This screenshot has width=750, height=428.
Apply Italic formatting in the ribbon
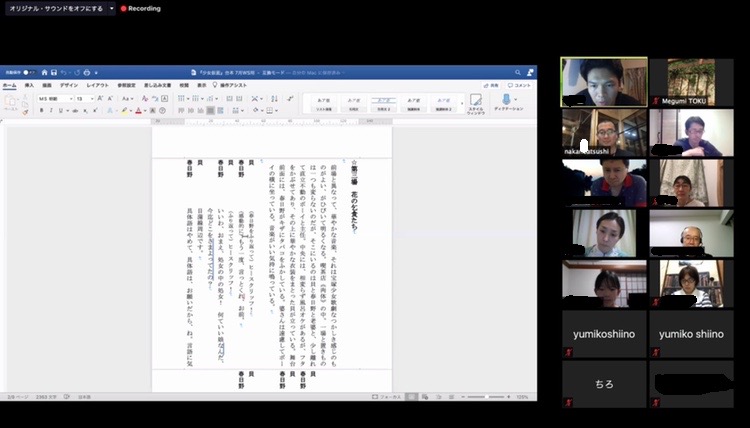(50, 110)
